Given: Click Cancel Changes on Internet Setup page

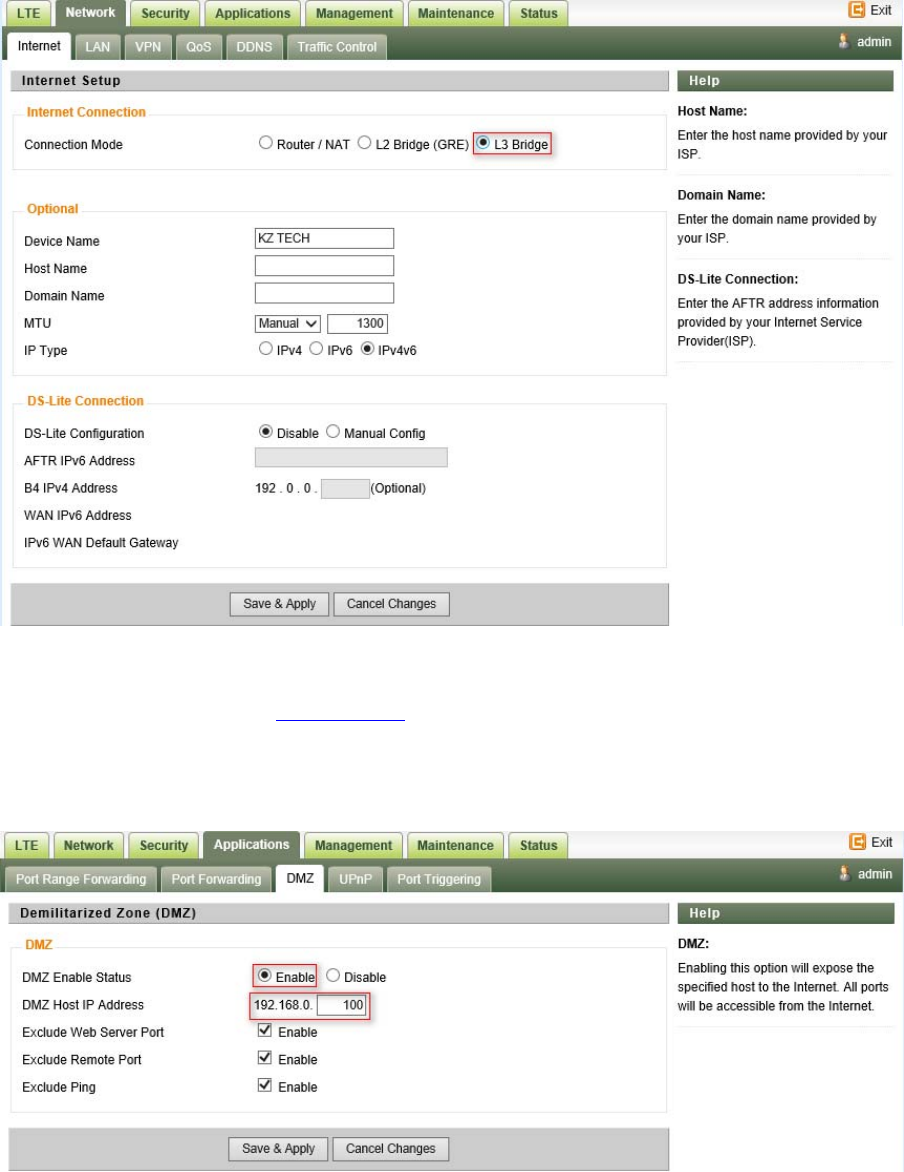Looking at the screenshot, I should [x=391, y=604].
